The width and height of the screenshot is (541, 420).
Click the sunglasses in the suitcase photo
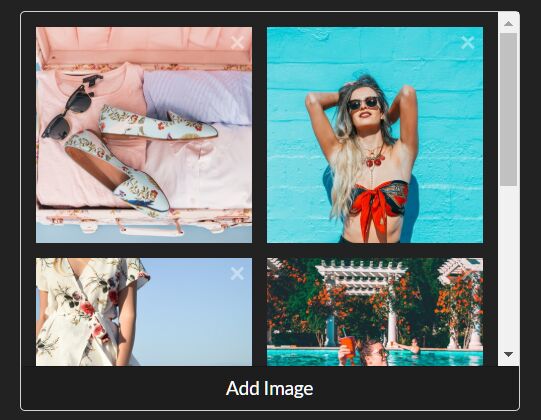71,108
